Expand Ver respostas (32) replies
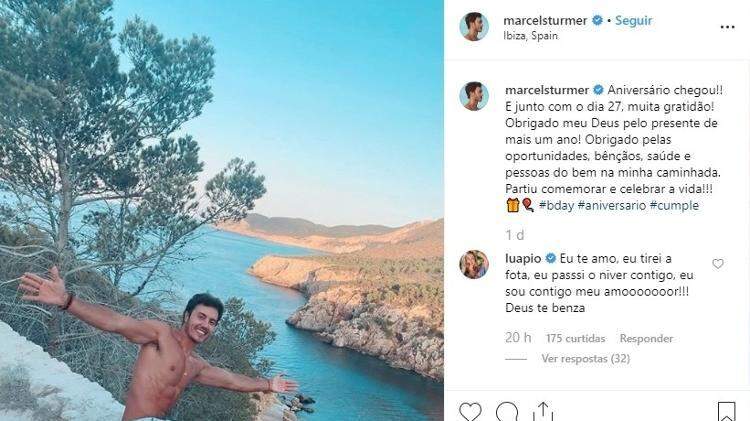Image resolution: width=750 pixels, height=421 pixels. coord(585,358)
